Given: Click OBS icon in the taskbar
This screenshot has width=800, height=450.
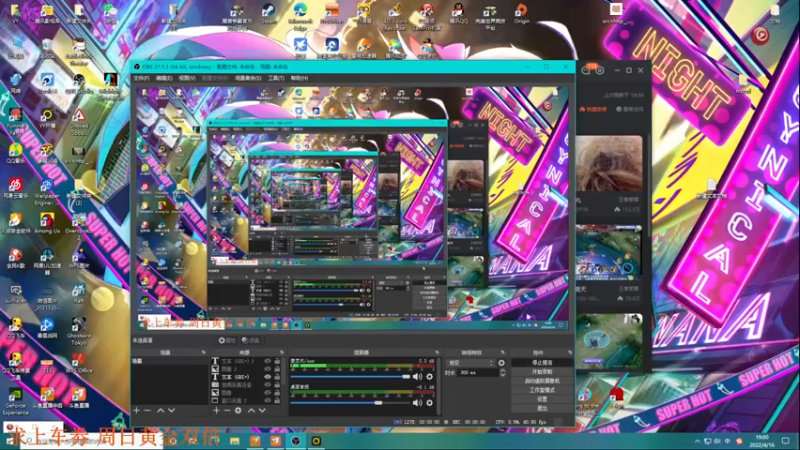Looking at the screenshot, I should tap(296, 441).
